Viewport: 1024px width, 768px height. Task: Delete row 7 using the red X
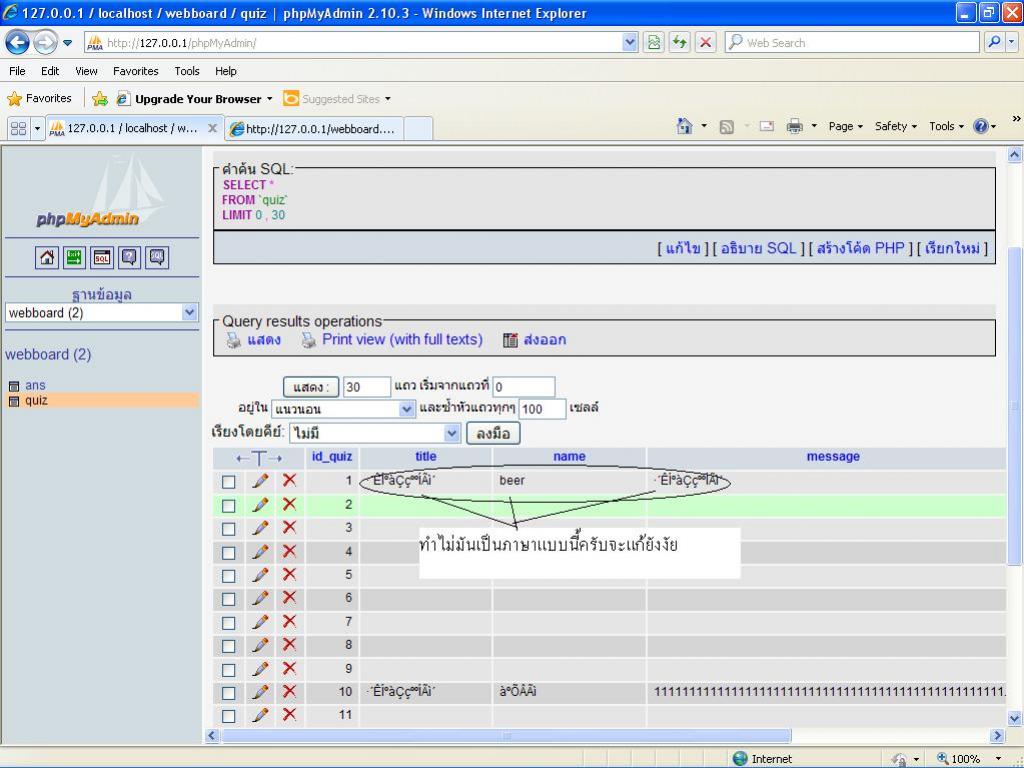click(x=289, y=622)
